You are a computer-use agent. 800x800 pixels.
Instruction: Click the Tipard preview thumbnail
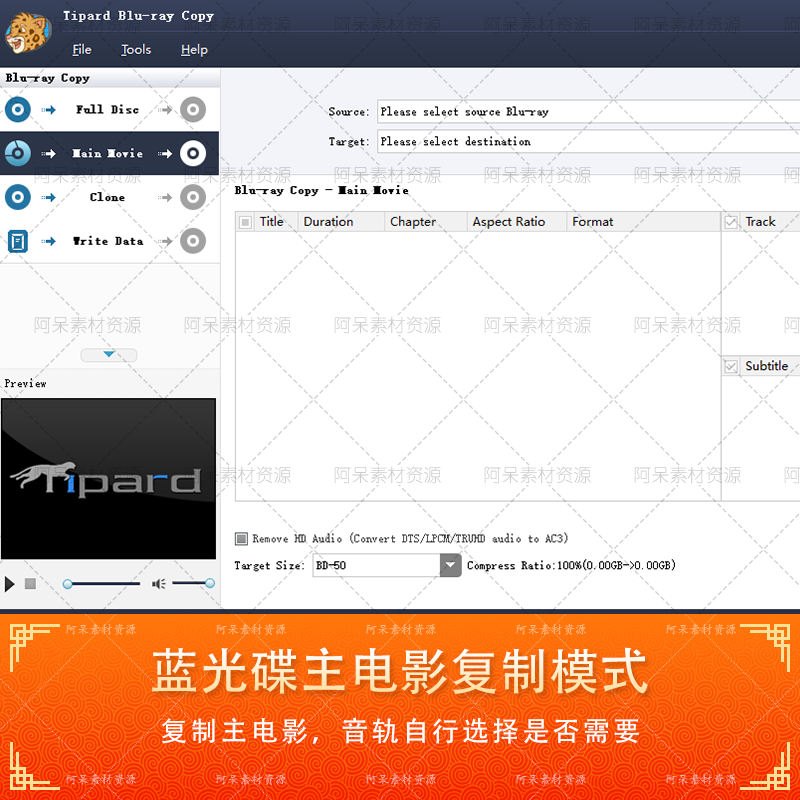pos(108,479)
